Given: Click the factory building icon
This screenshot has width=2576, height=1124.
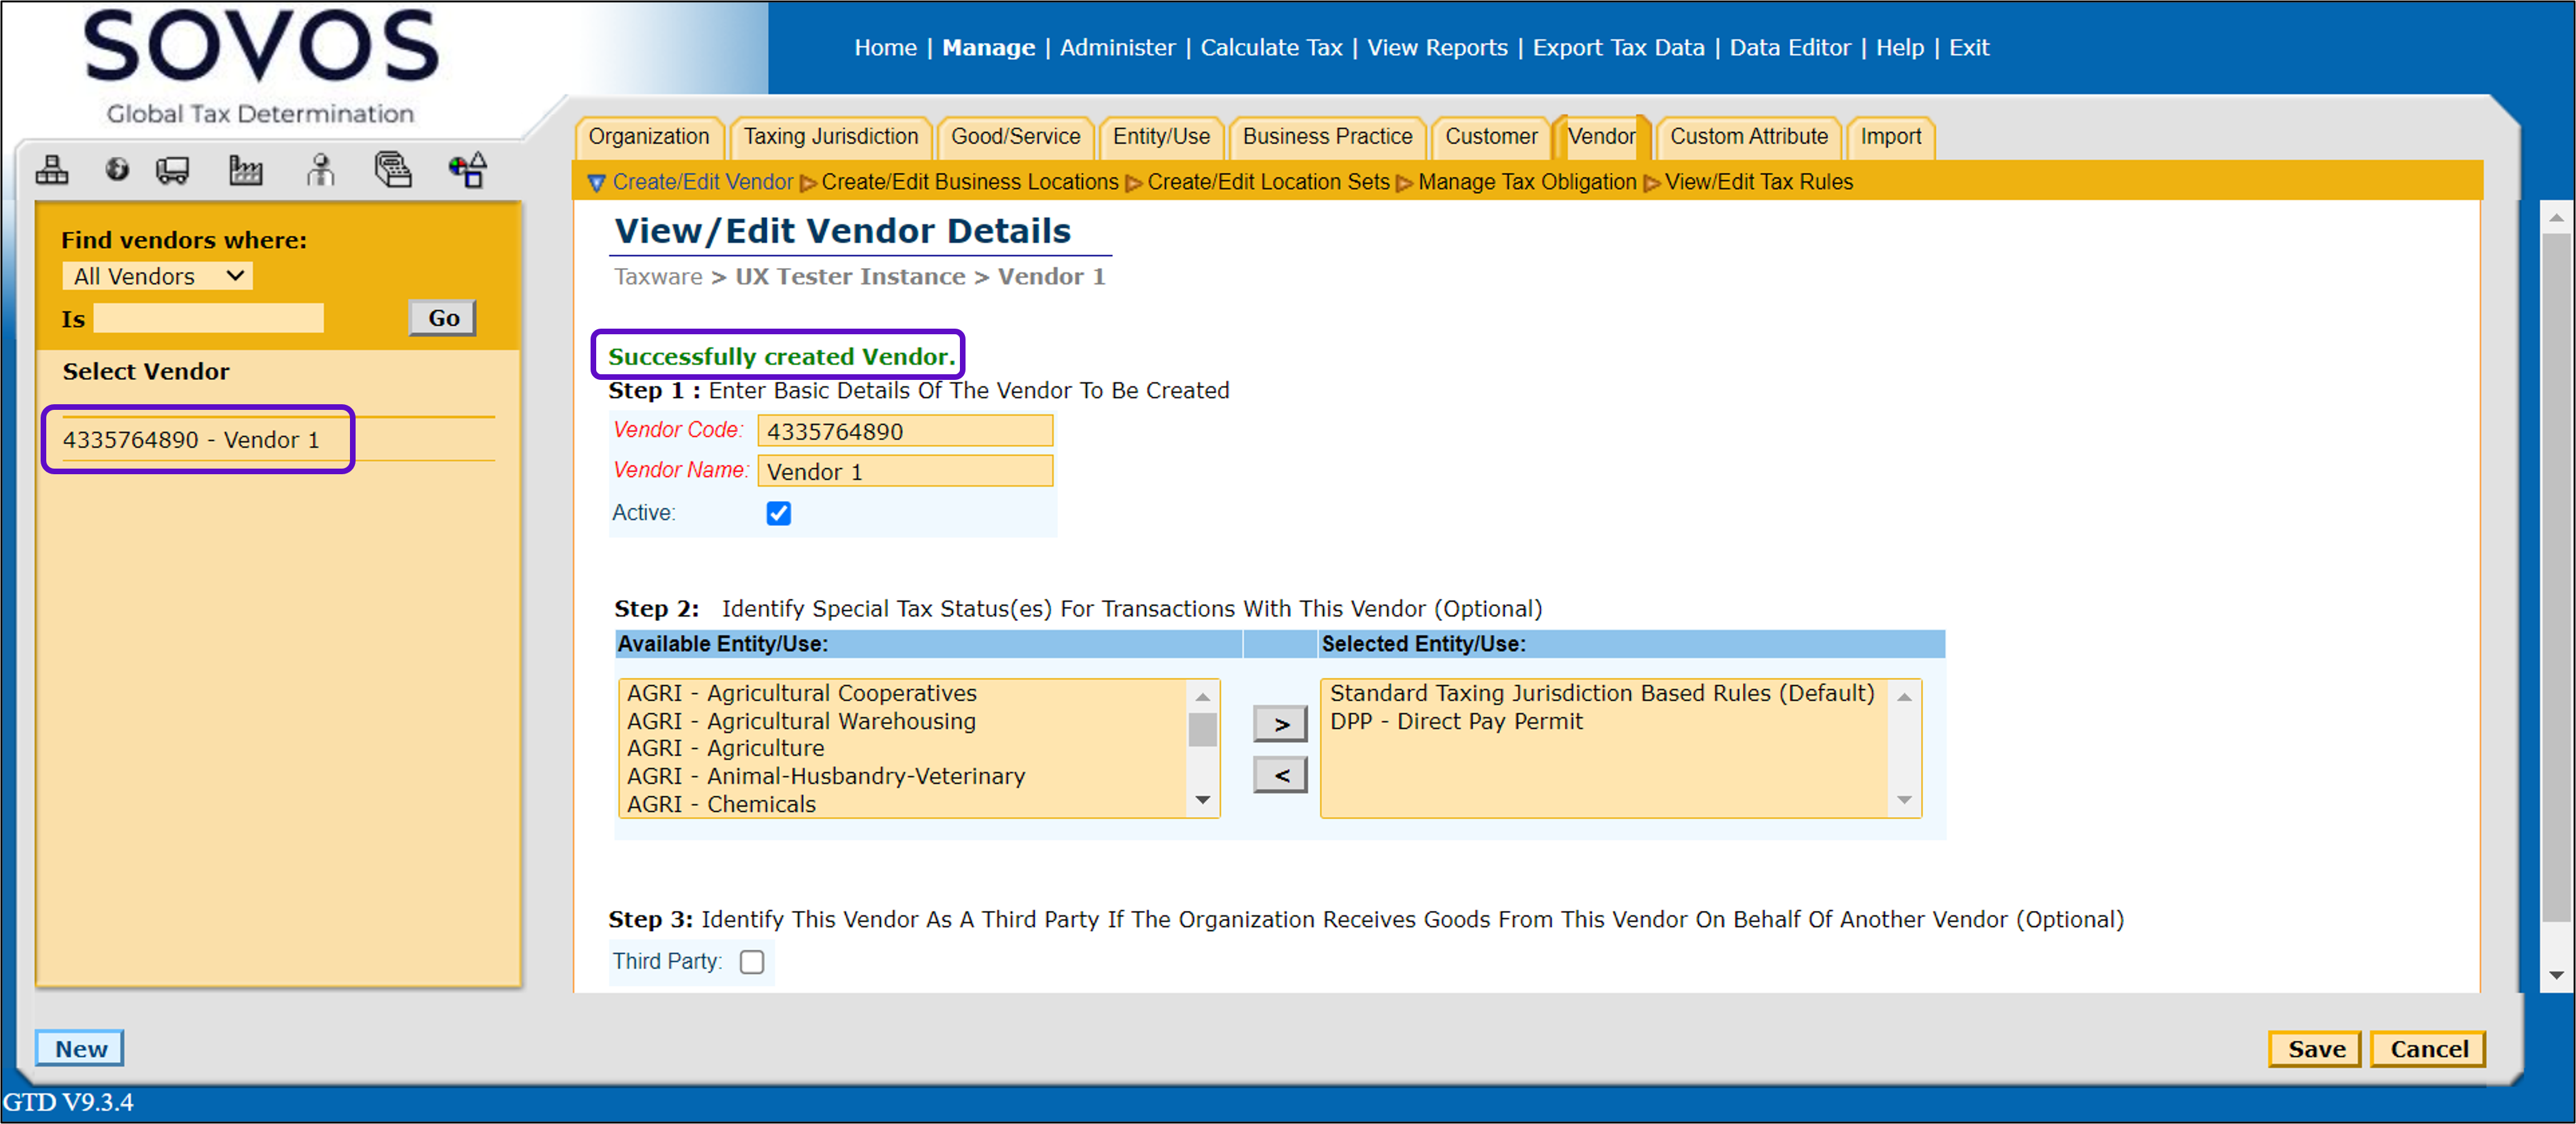Looking at the screenshot, I should click(x=245, y=170).
